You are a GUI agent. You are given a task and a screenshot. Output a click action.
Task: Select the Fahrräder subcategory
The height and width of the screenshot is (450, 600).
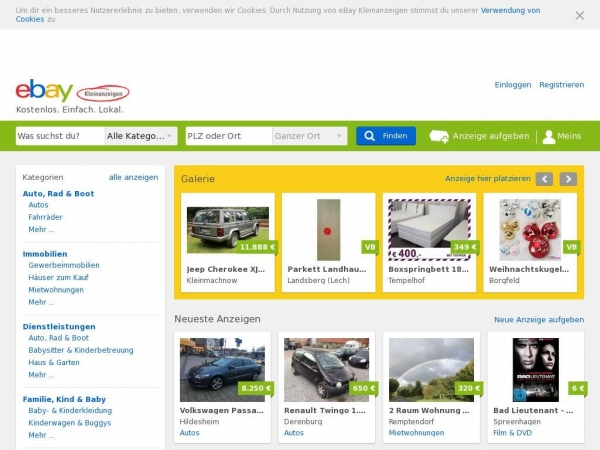point(45,217)
